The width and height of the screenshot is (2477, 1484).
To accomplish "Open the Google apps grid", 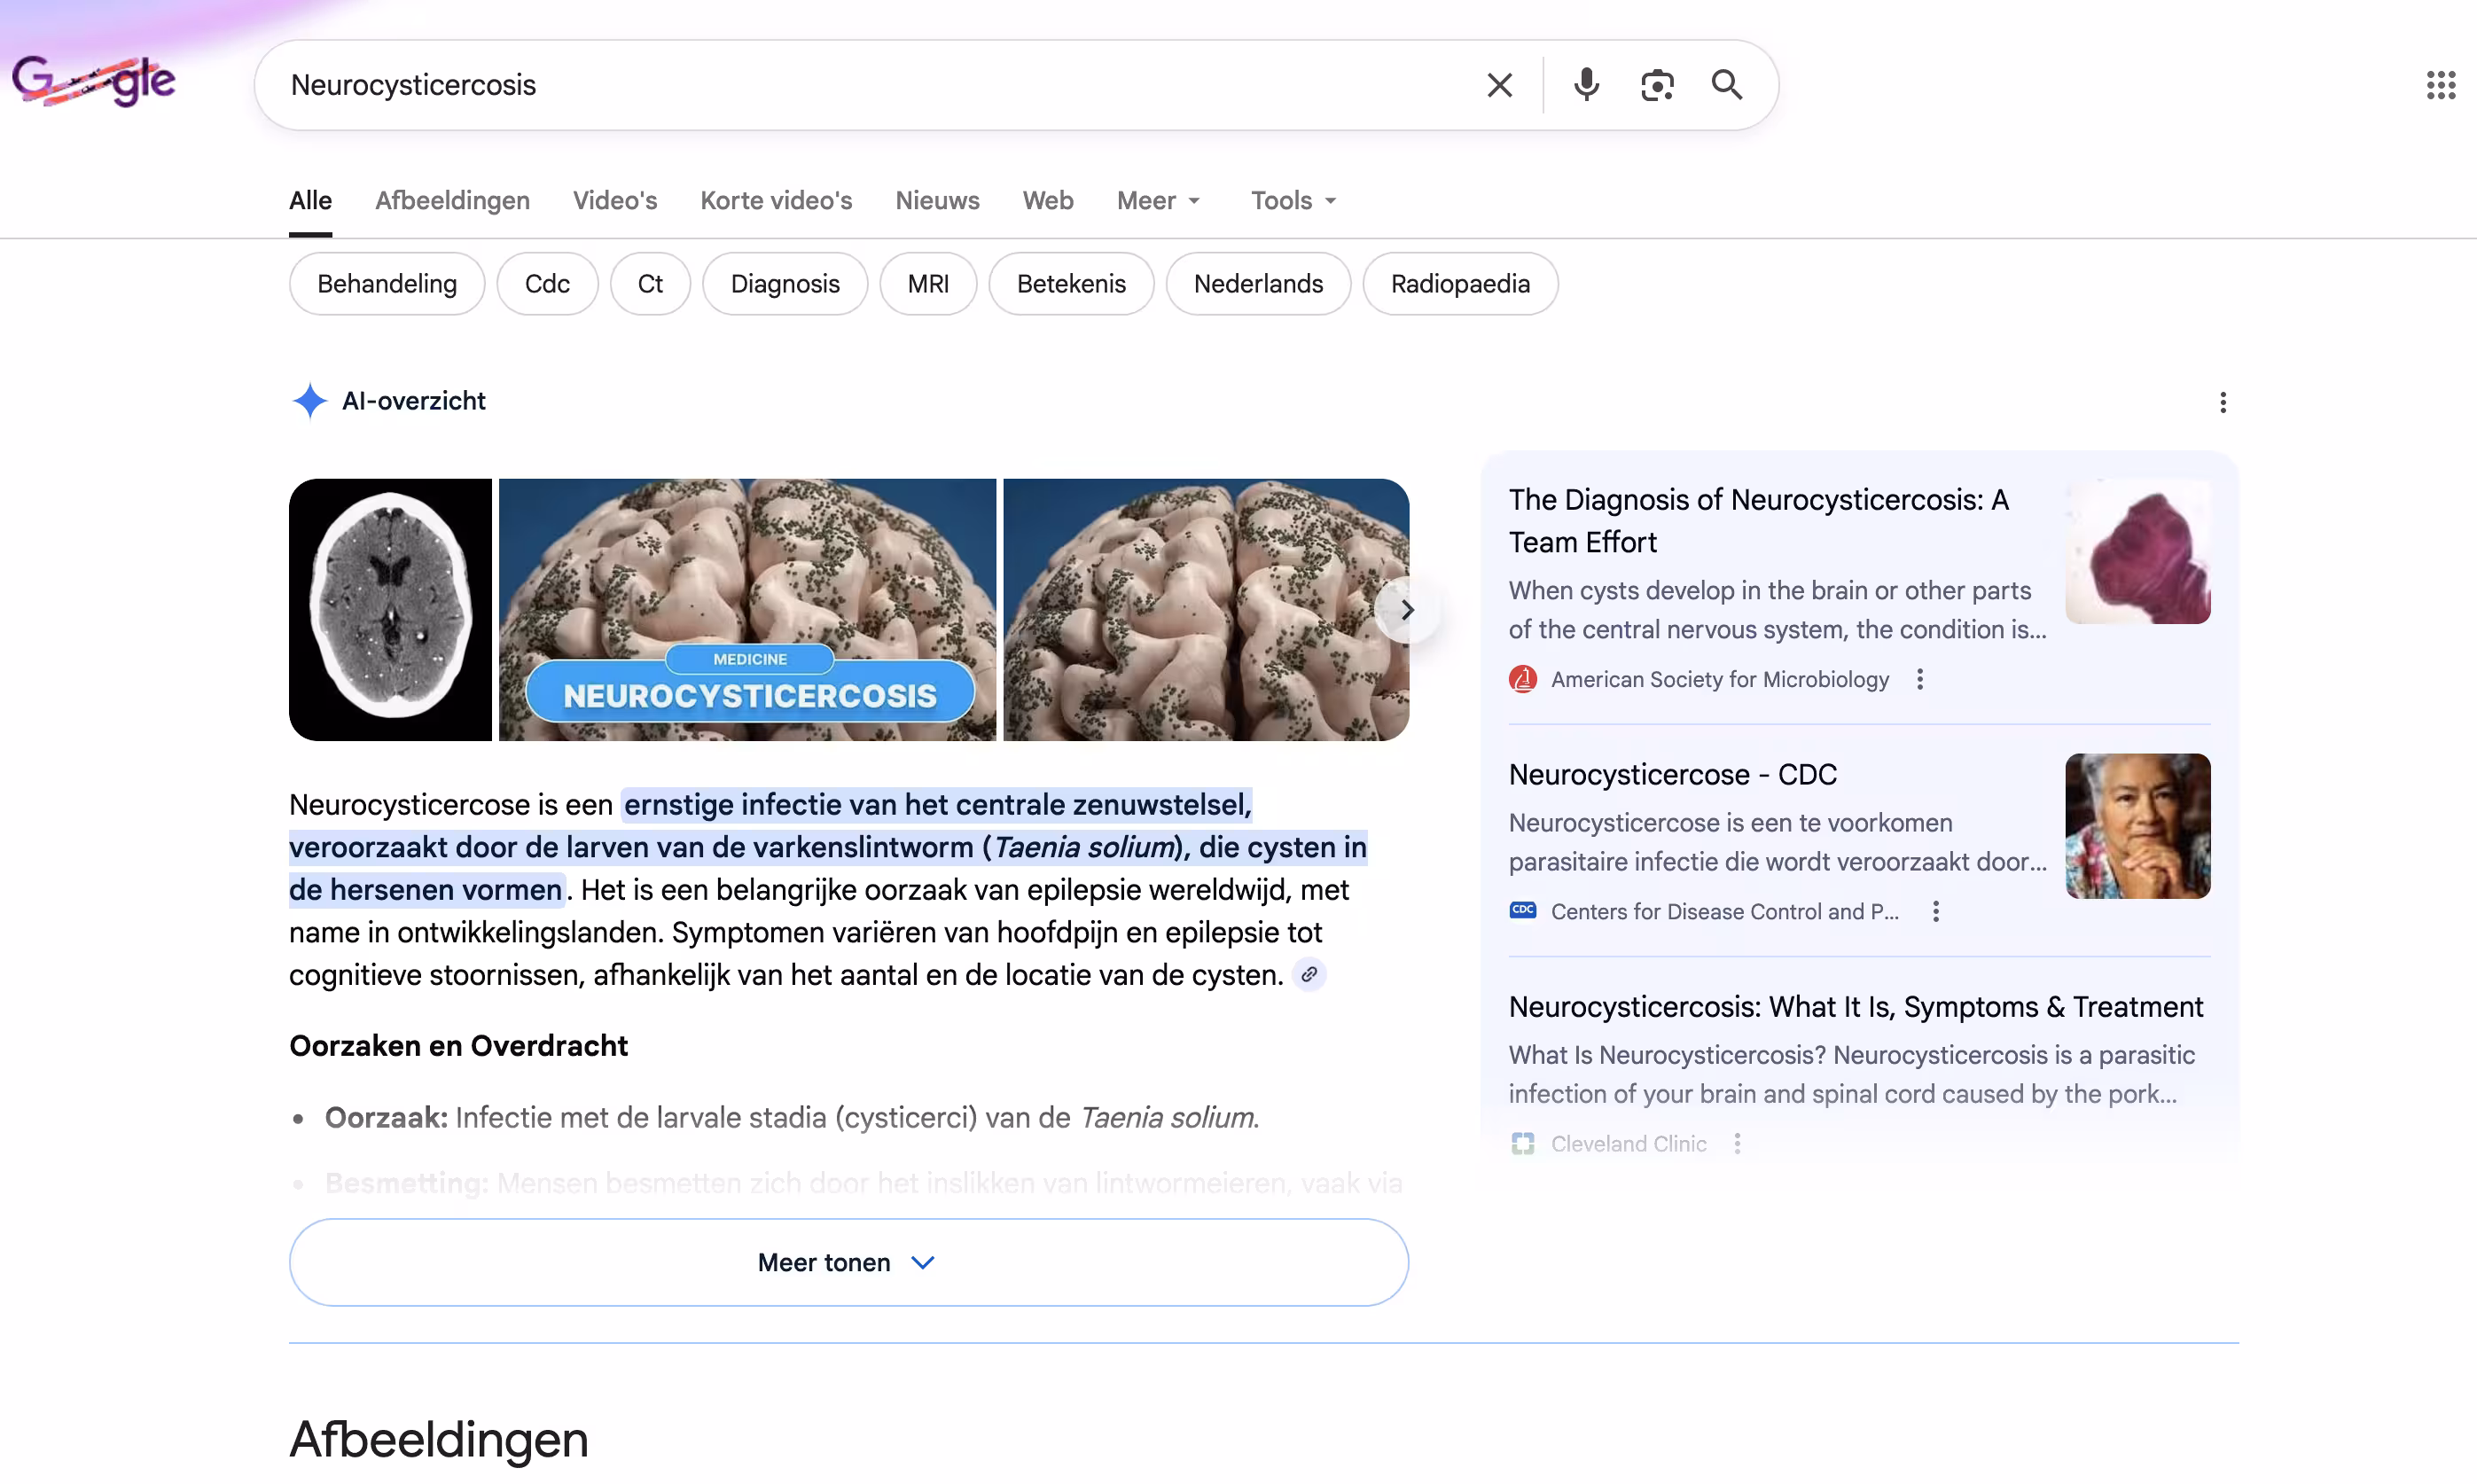I will (x=2440, y=85).
